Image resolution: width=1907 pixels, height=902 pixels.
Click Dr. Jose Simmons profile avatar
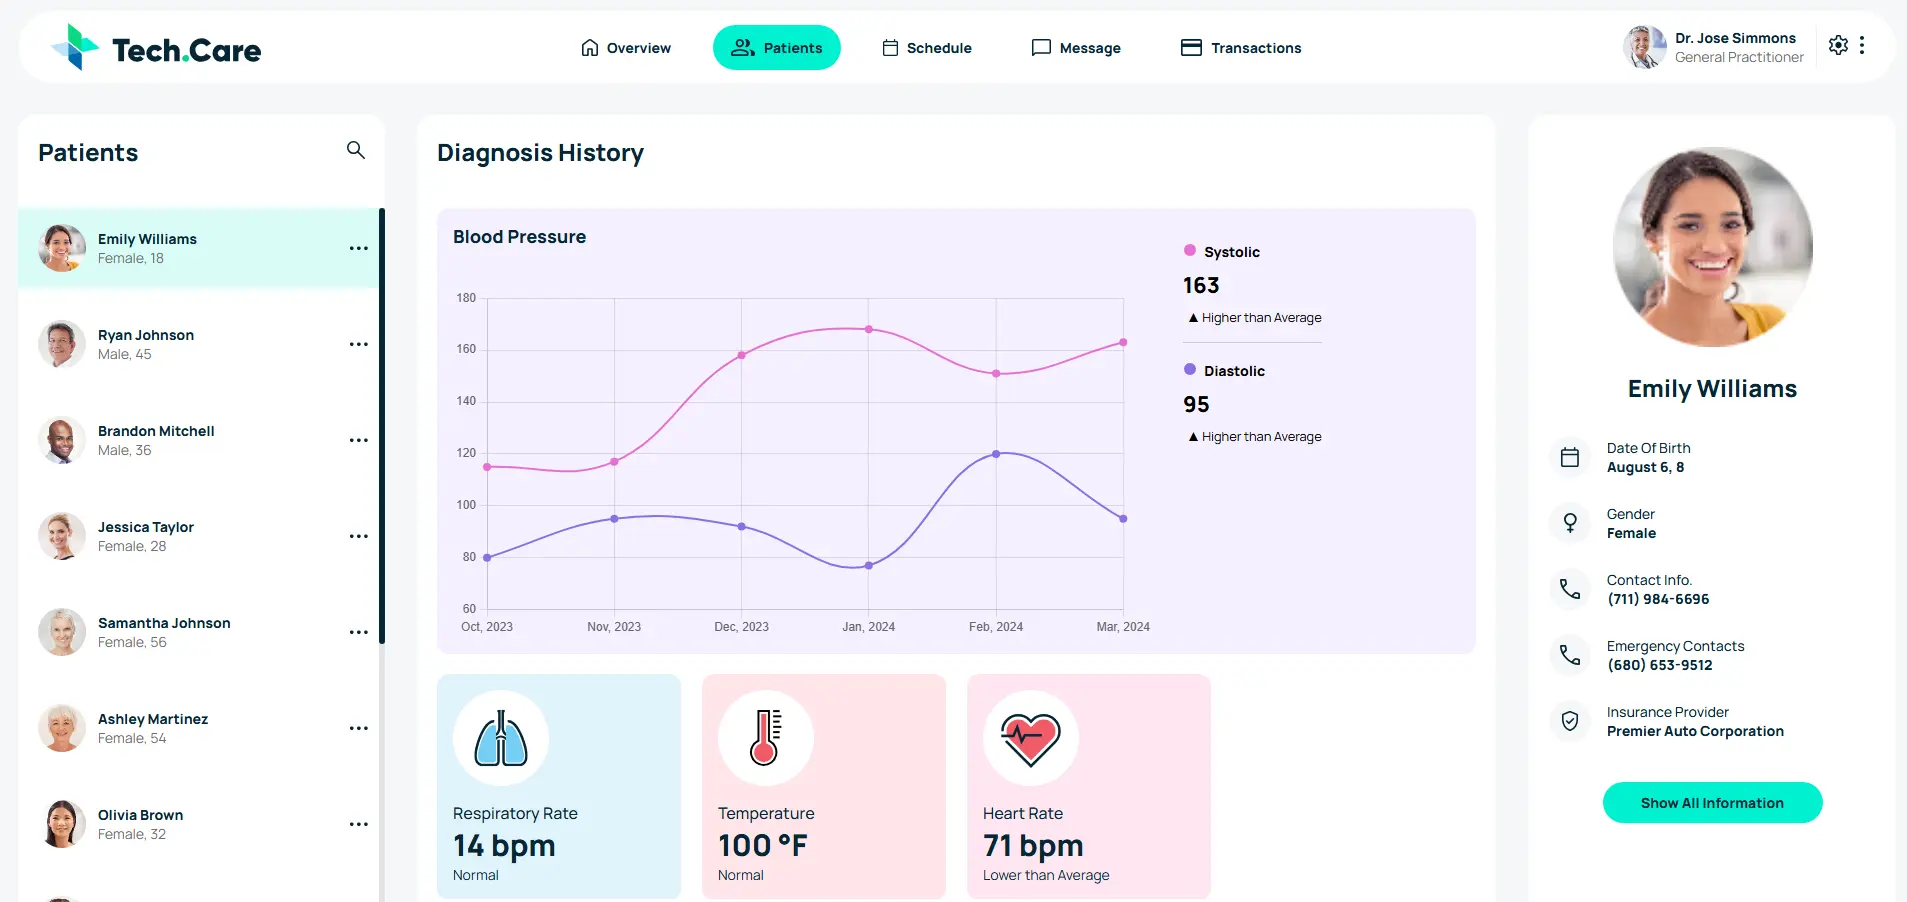pyautogui.click(x=1644, y=47)
